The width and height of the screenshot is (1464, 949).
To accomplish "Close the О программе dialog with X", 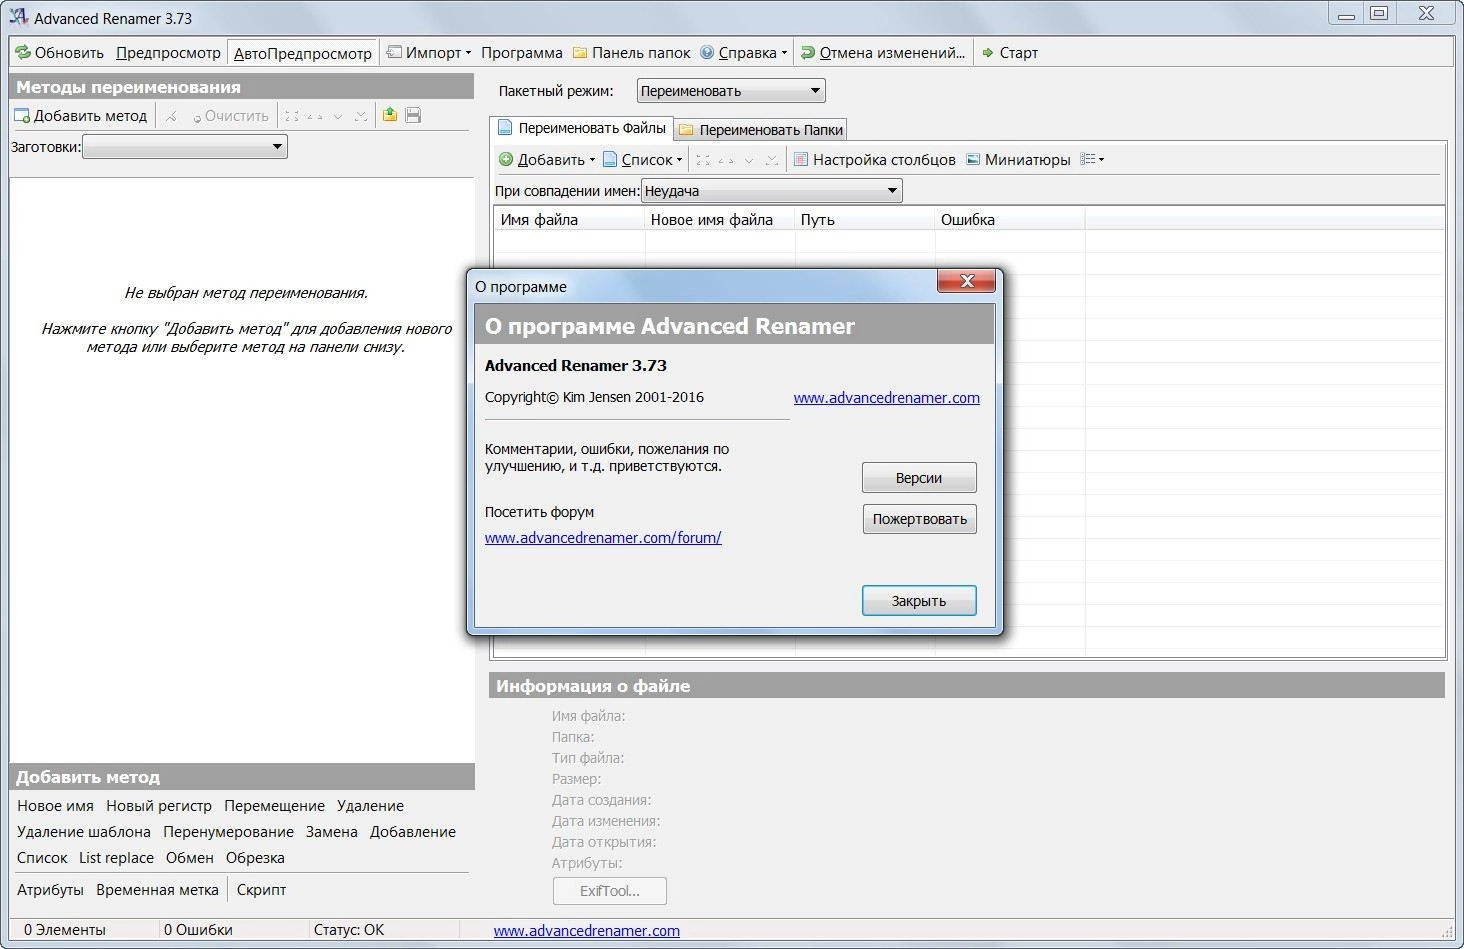I will coord(967,282).
